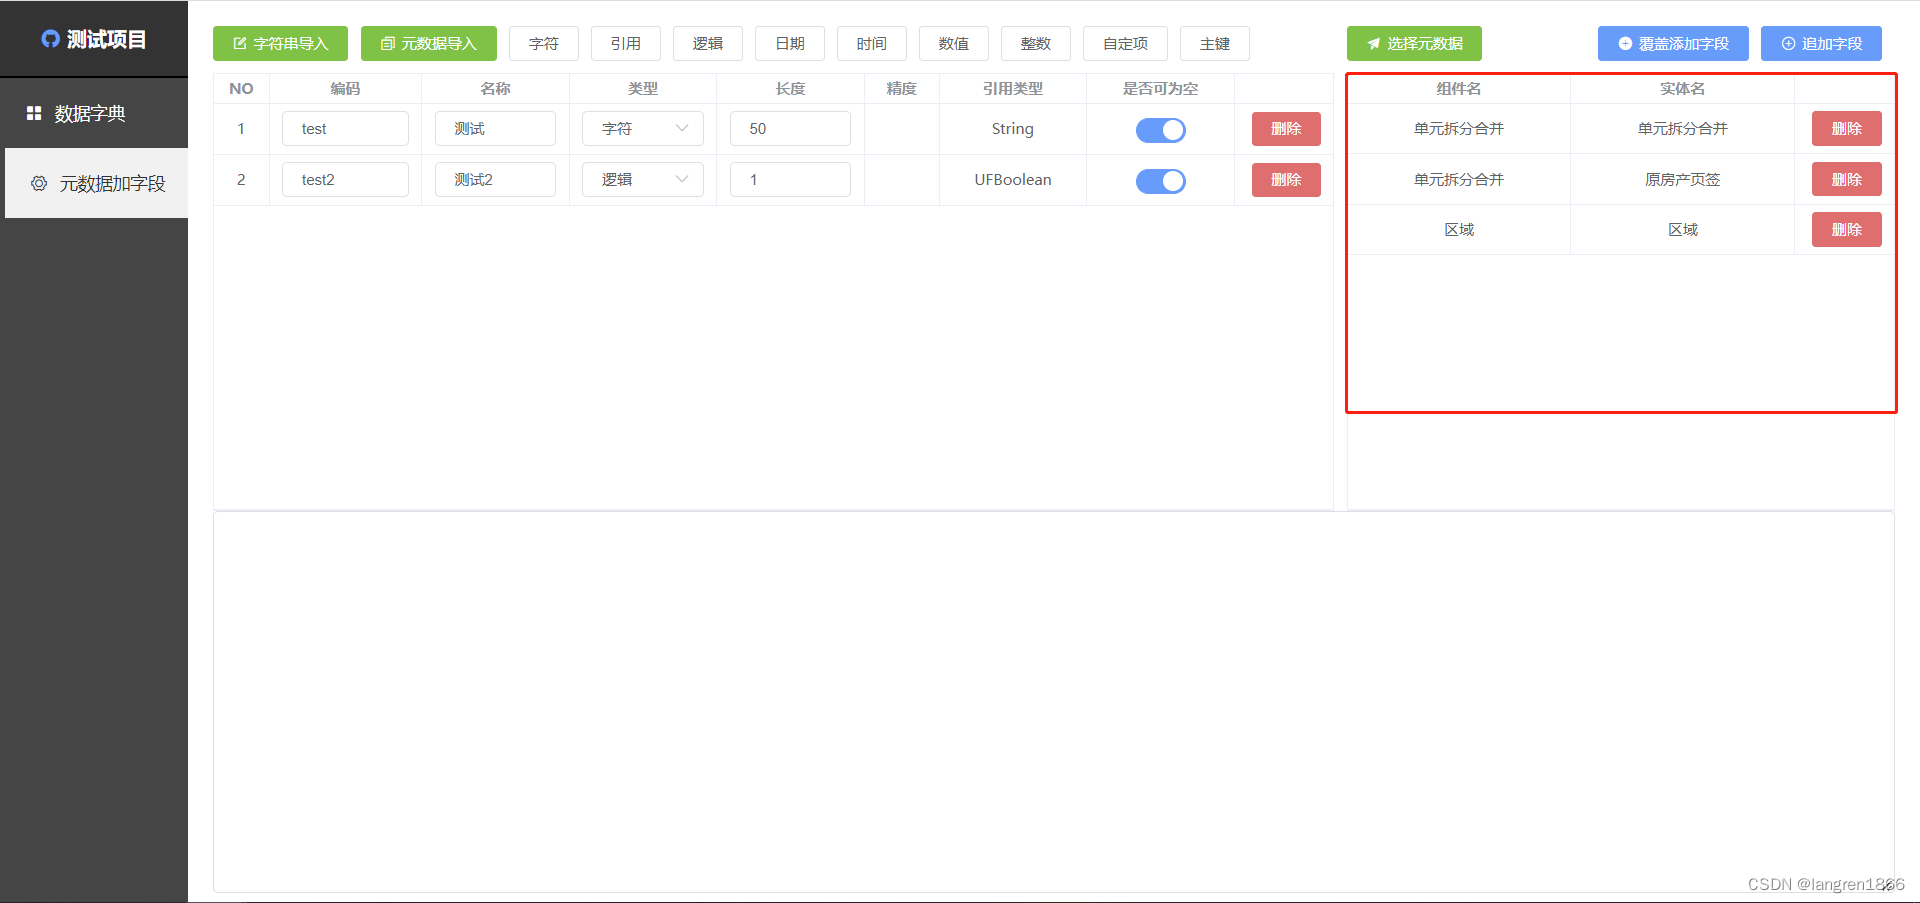Open the 字符 type dropdown in row 1
The height and width of the screenshot is (903, 1920).
pyautogui.click(x=643, y=129)
